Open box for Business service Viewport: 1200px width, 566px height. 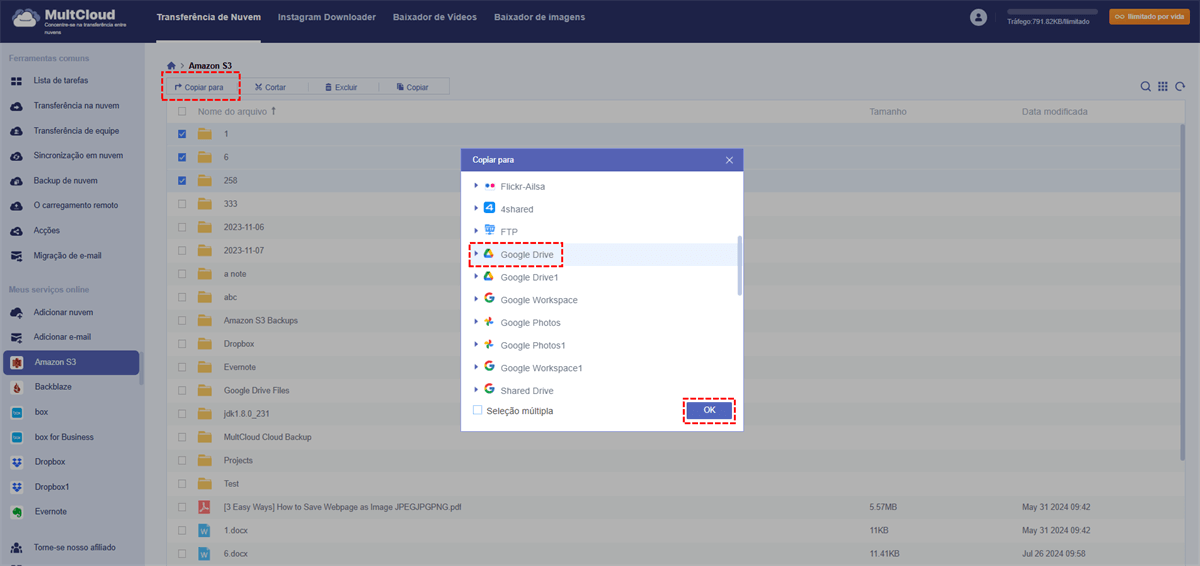64,436
